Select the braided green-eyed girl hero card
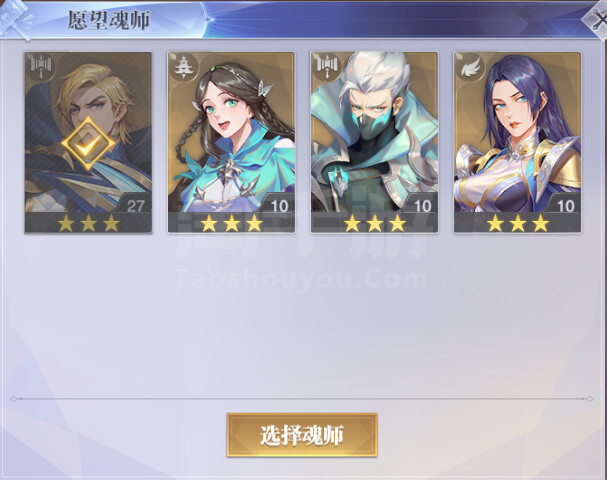Screen dimensions: 607x480 click(231, 142)
